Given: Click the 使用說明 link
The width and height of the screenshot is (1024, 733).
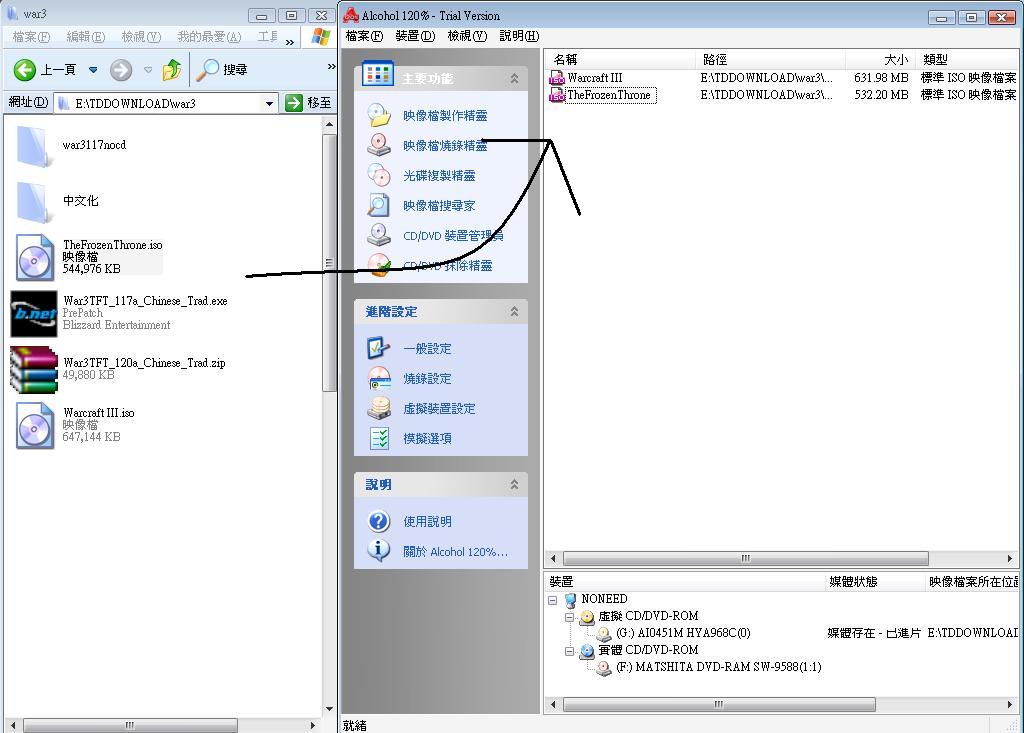Looking at the screenshot, I should (428, 521).
